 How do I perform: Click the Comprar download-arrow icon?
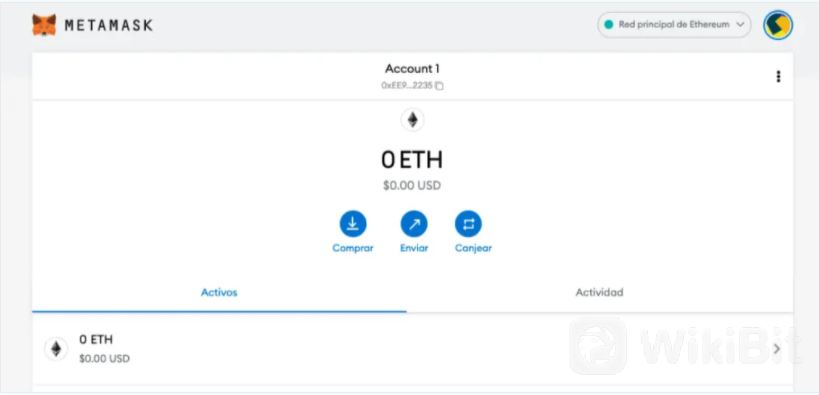click(353, 224)
